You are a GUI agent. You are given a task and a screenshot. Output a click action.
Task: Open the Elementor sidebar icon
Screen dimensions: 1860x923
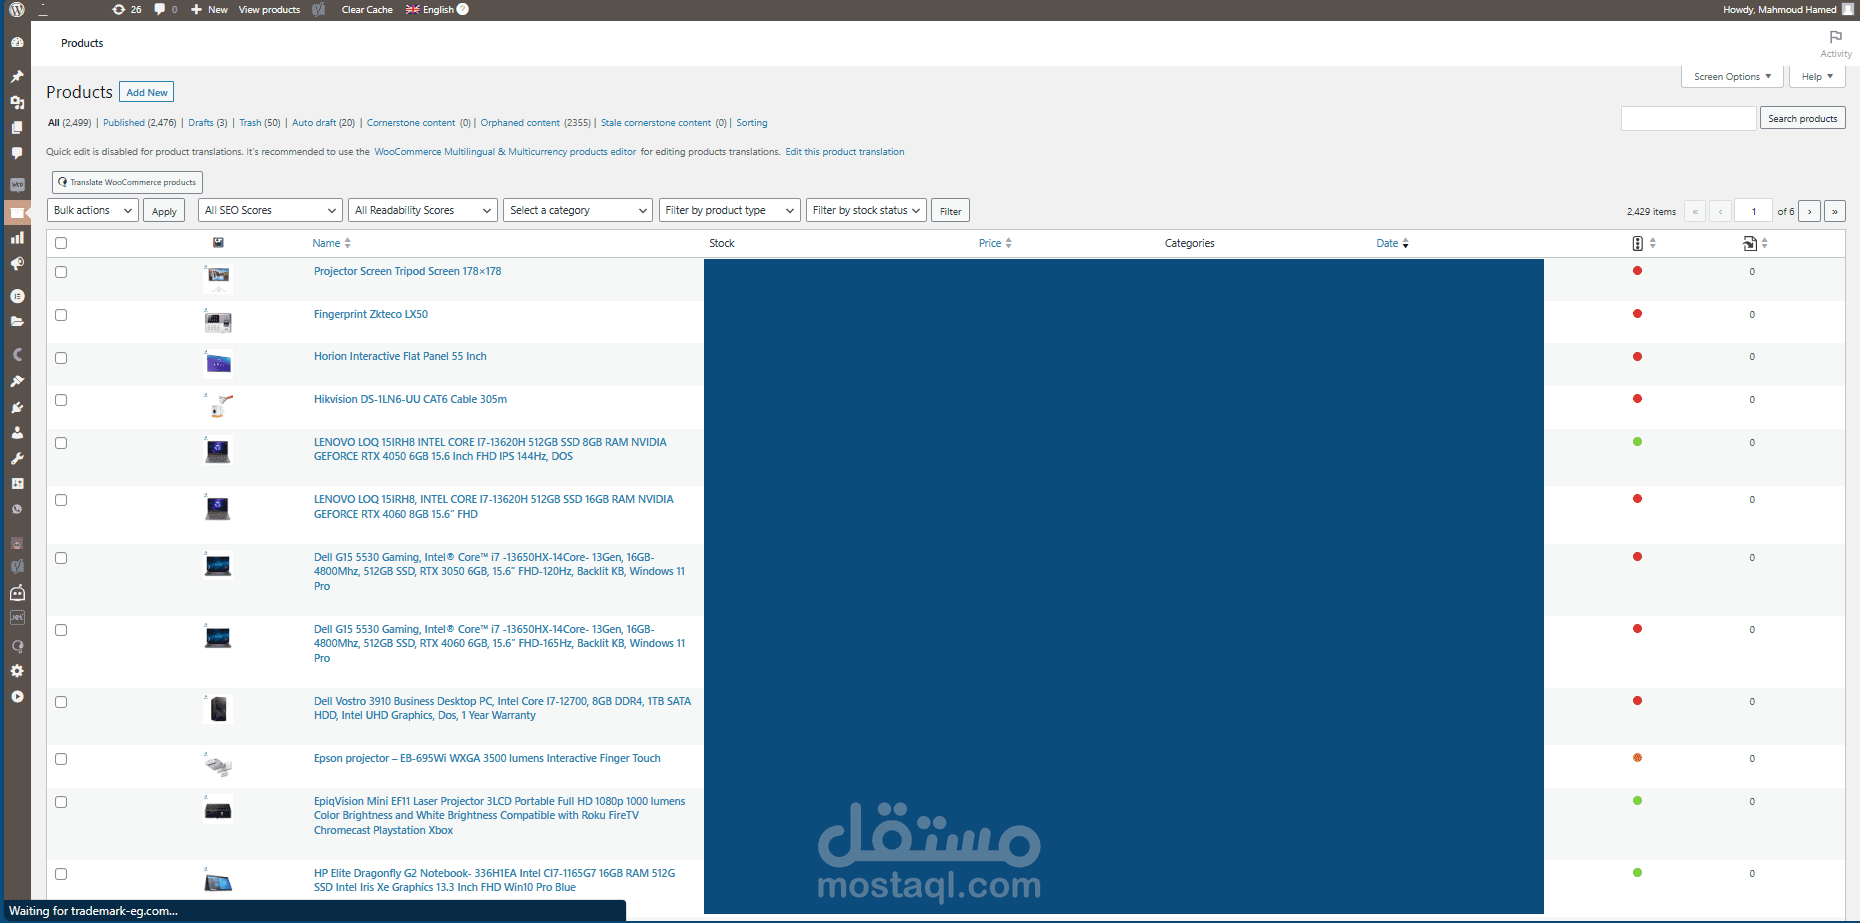tap(17, 296)
